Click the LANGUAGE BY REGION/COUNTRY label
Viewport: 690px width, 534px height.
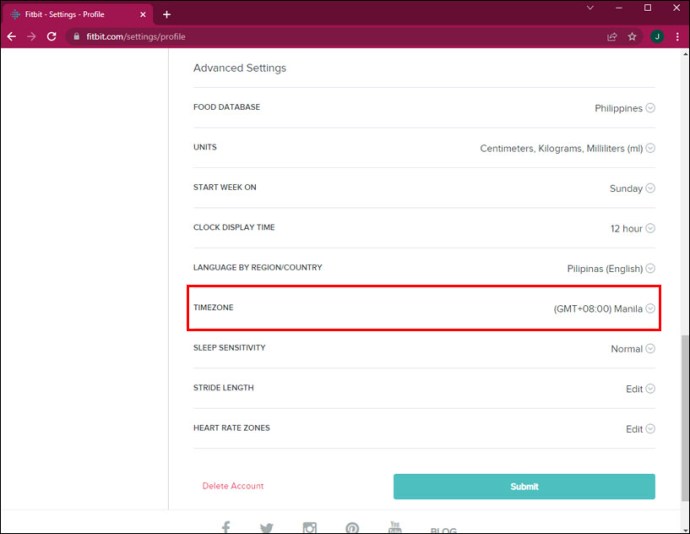tap(258, 267)
